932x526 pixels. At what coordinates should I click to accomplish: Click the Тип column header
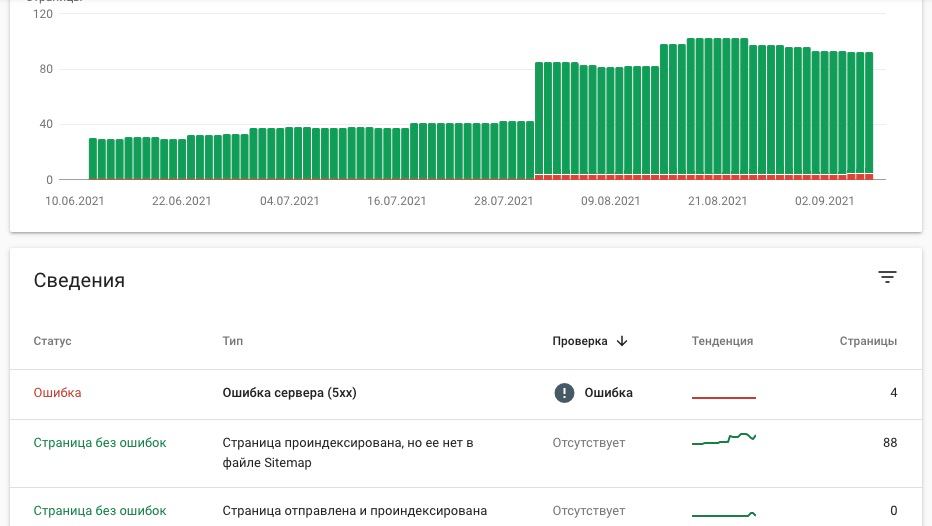(232, 341)
